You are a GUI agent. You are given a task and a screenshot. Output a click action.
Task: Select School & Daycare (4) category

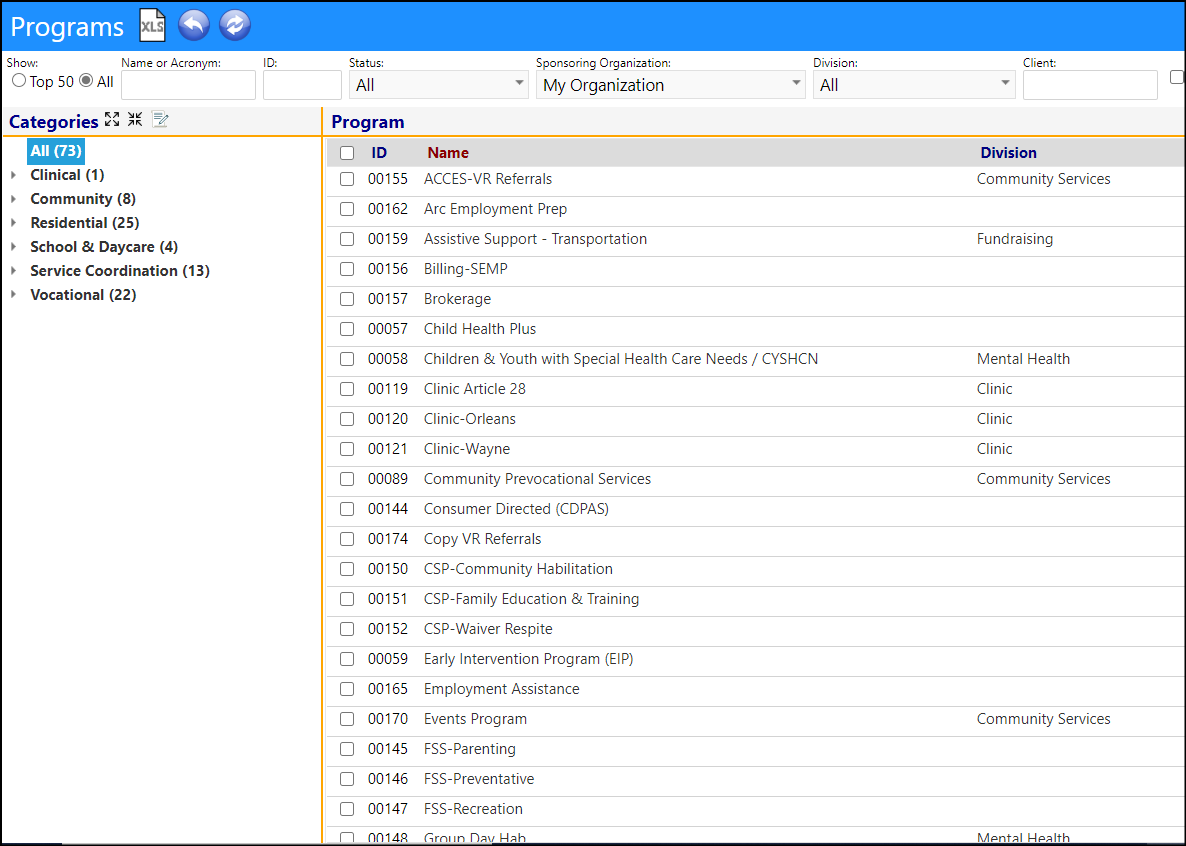104,247
